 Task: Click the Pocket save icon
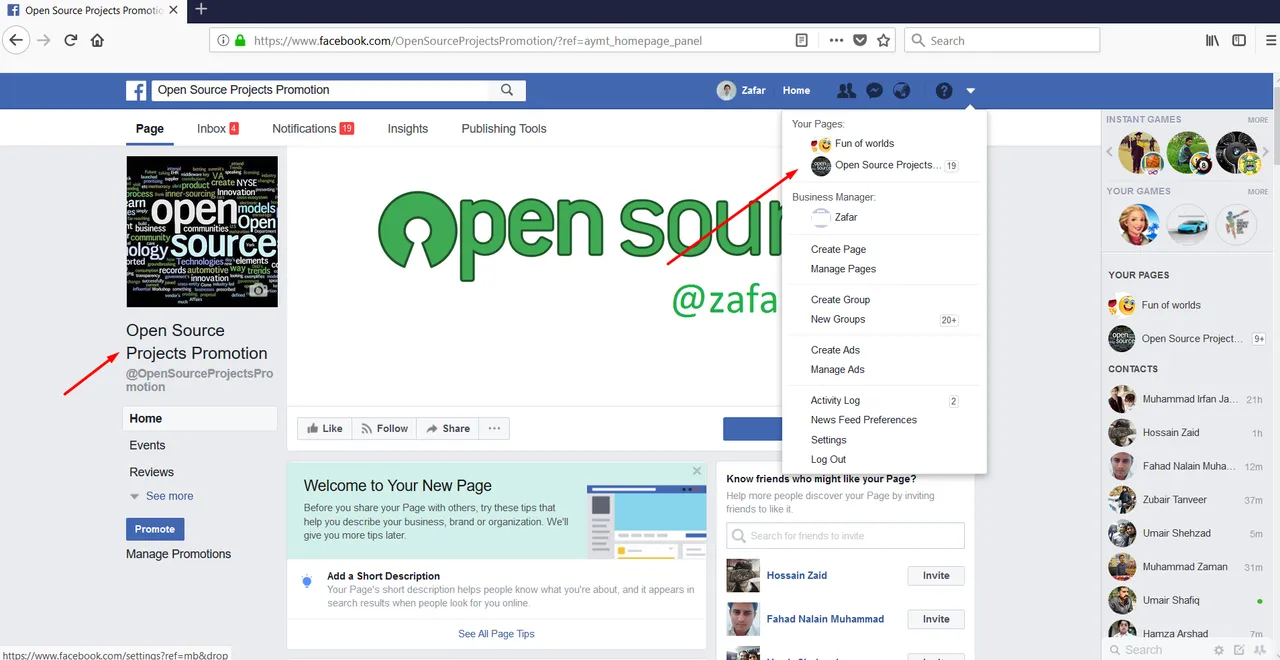[860, 40]
